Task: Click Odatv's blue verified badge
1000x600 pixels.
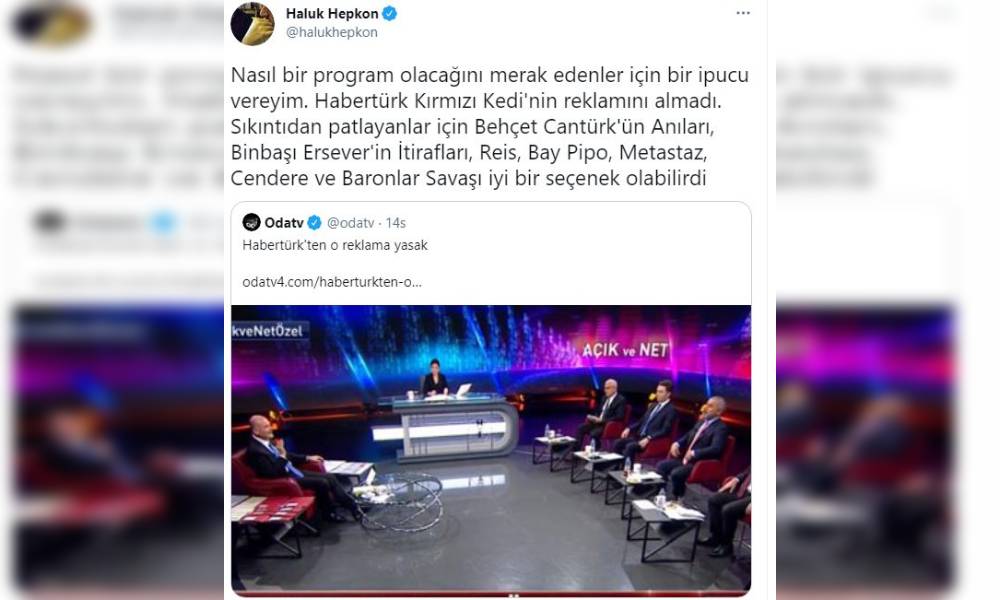Action: 314,223
